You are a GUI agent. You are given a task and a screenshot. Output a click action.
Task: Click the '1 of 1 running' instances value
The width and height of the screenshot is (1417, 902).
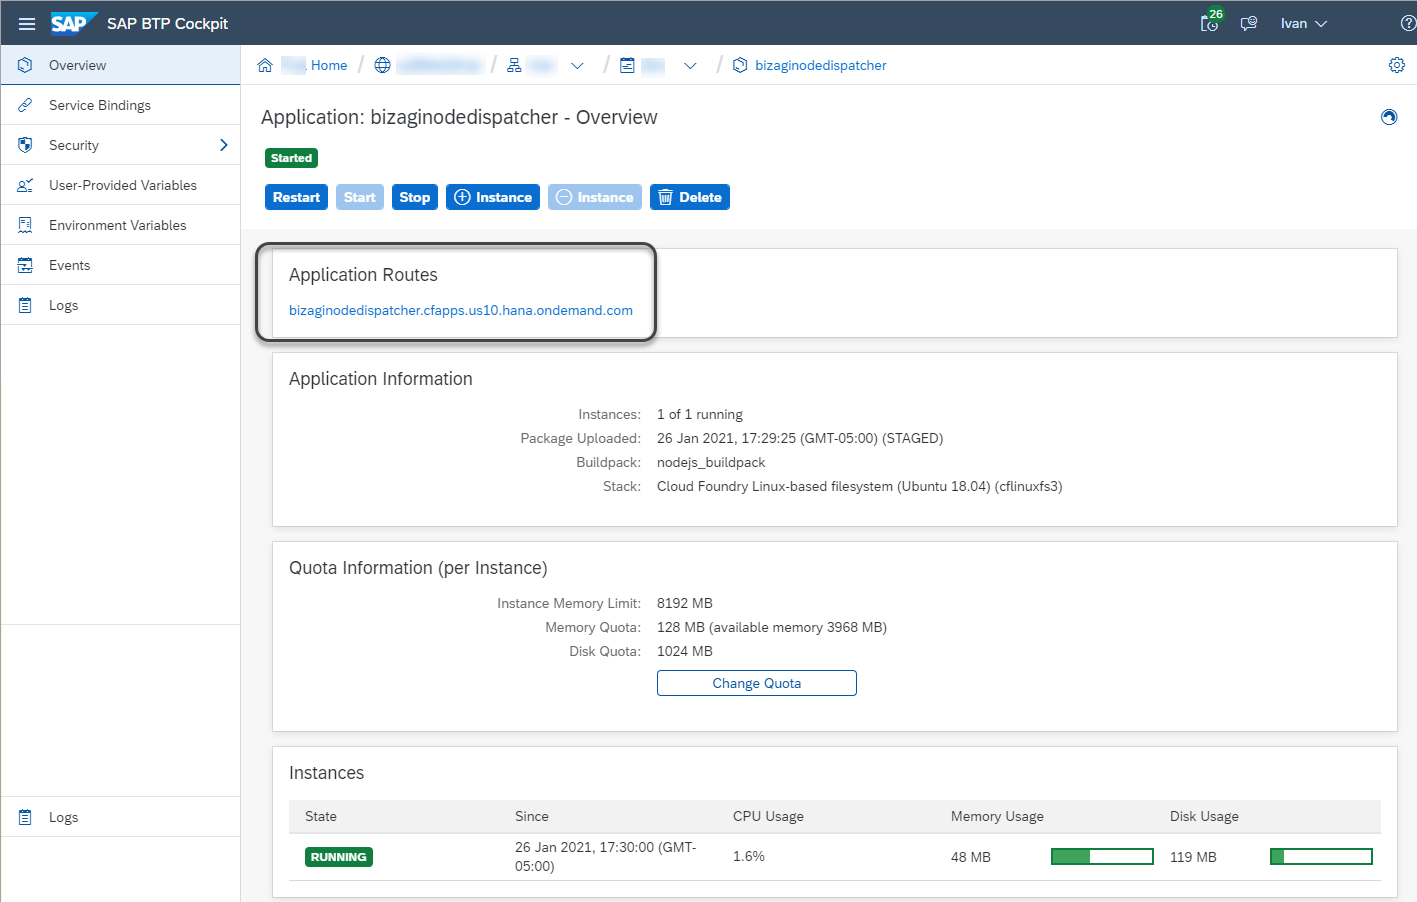(x=700, y=414)
